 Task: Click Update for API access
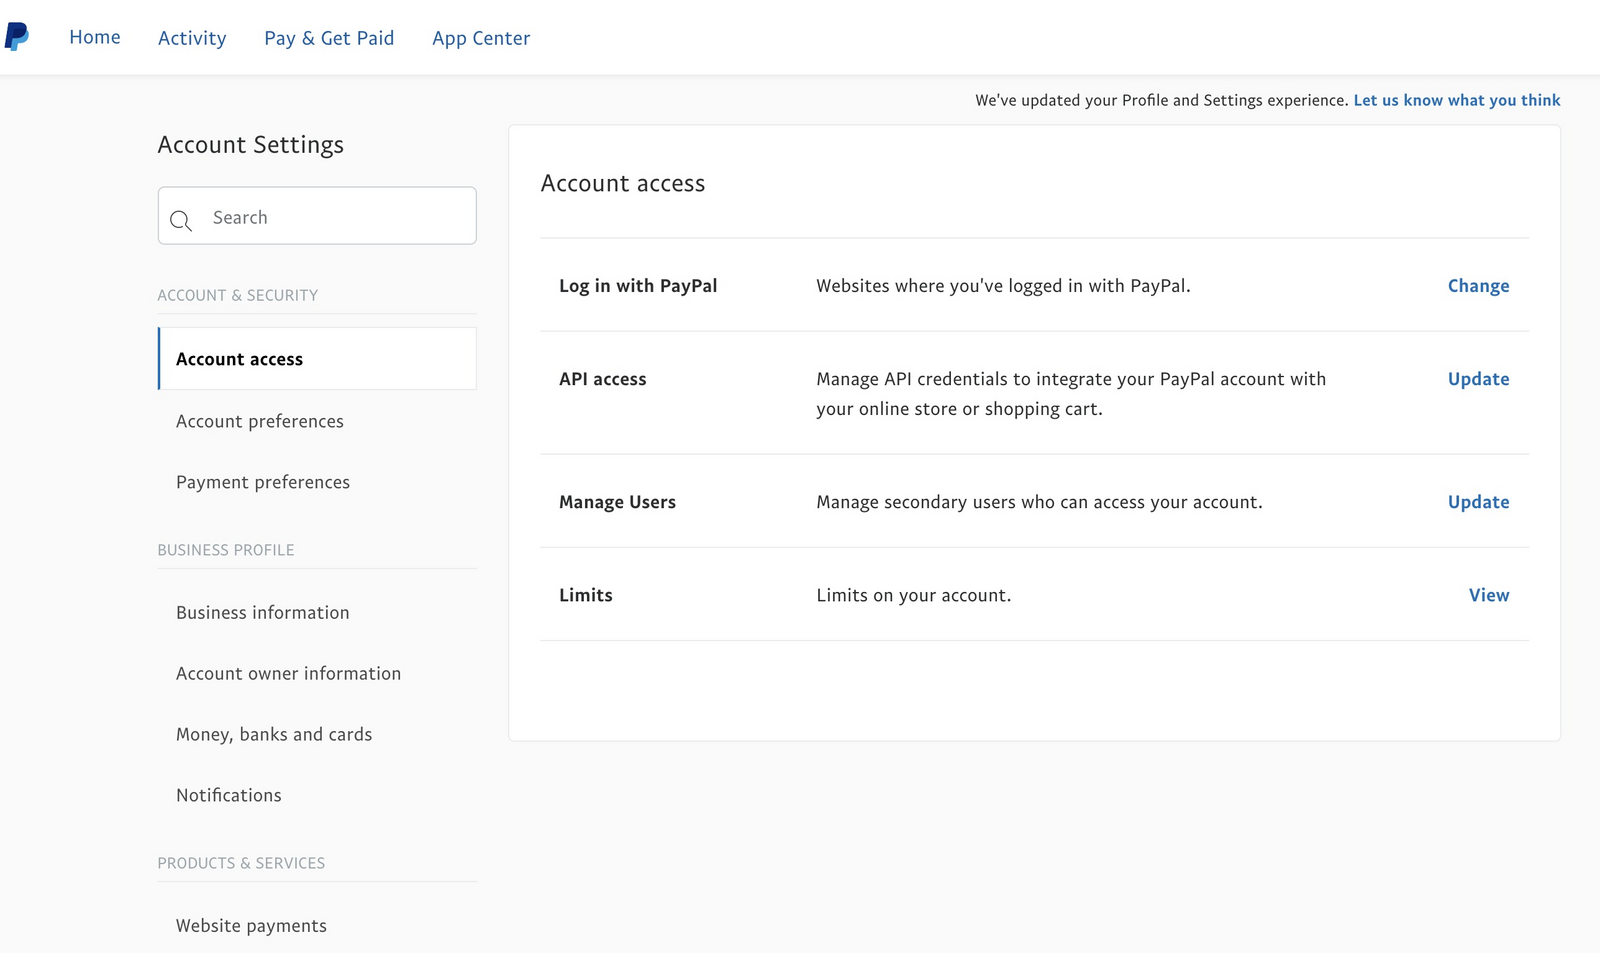[x=1478, y=379]
